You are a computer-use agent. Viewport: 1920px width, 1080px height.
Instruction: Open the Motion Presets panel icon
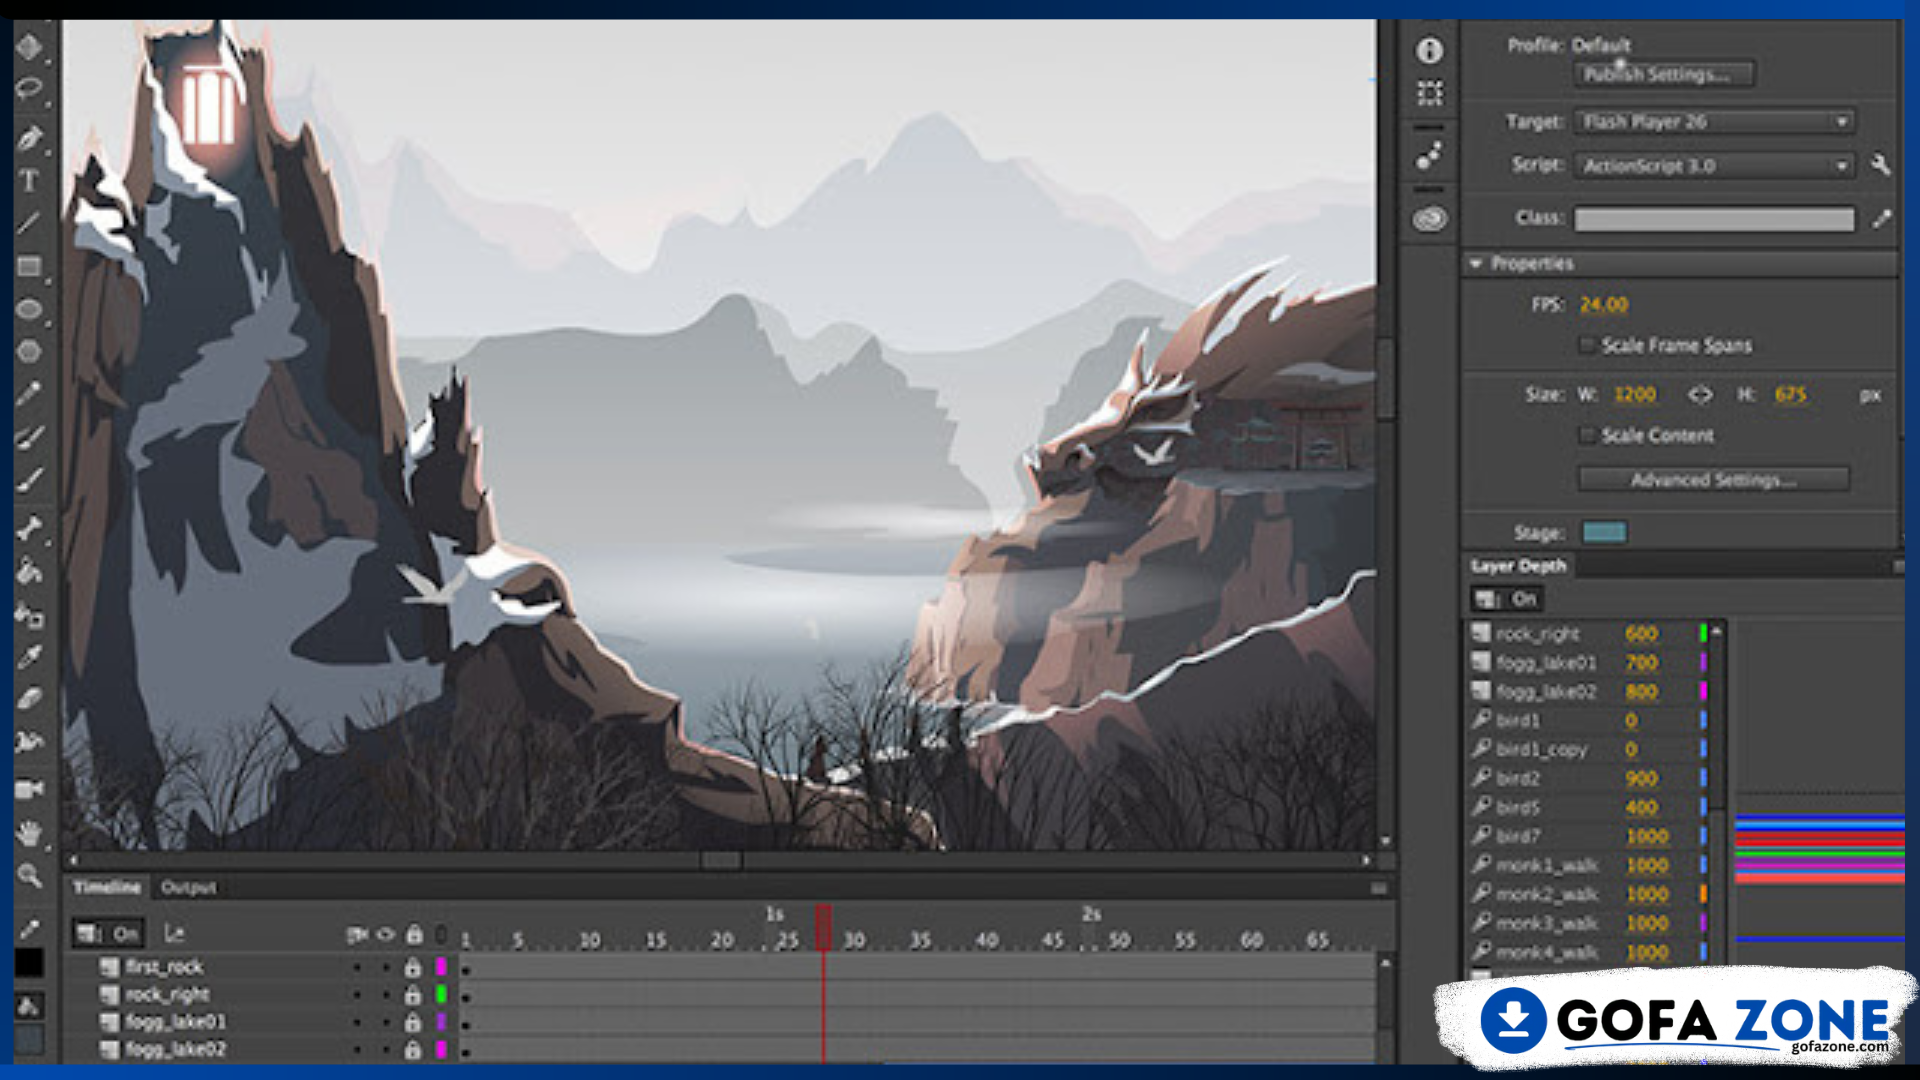1430,156
